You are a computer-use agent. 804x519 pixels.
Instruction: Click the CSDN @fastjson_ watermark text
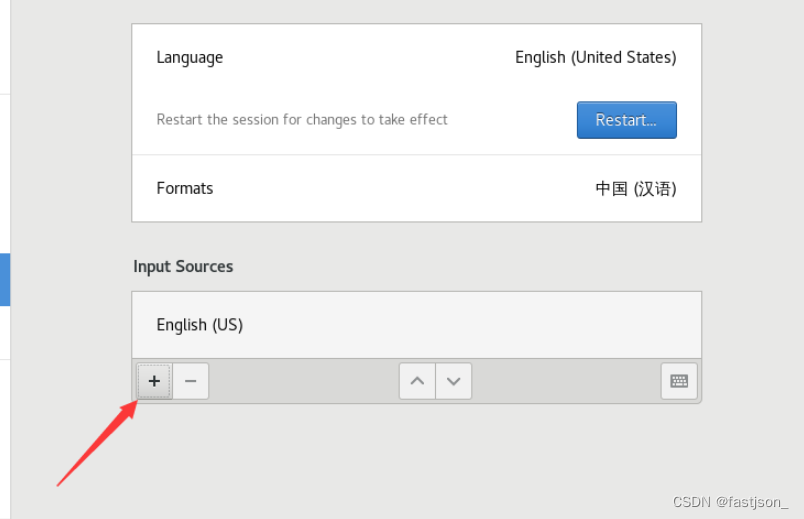tap(730, 501)
